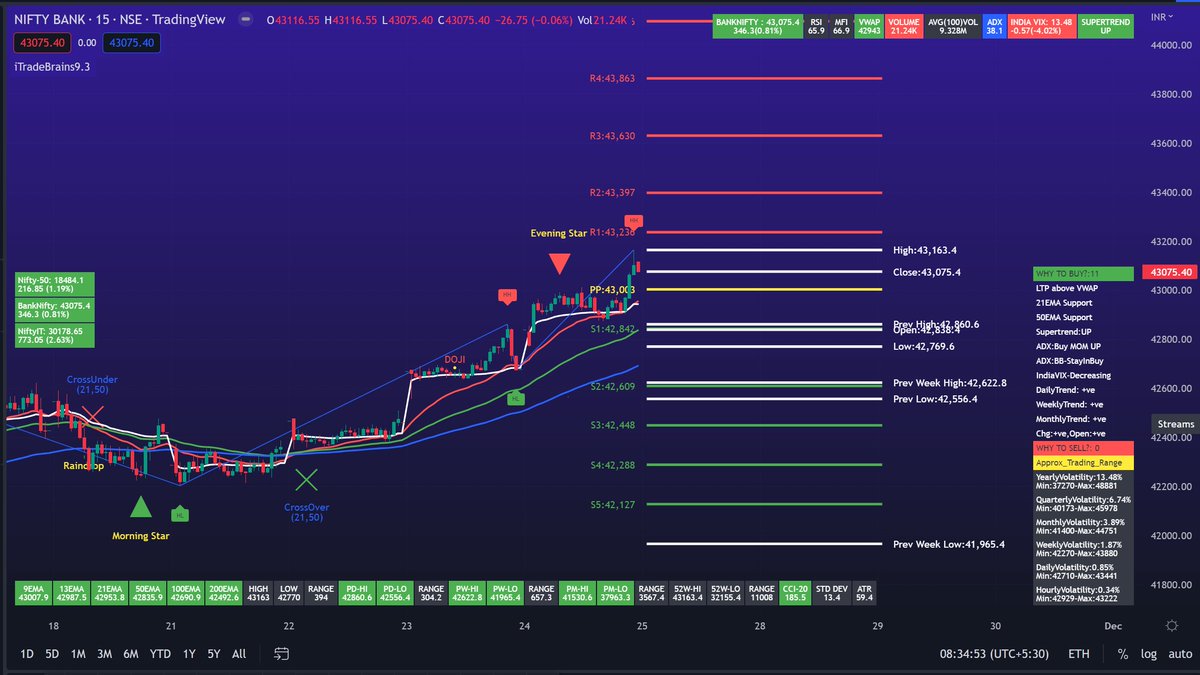Click the red Evening Star down-triangle marker
The width and height of the screenshot is (1200, 675).
(x=560, y=264)
